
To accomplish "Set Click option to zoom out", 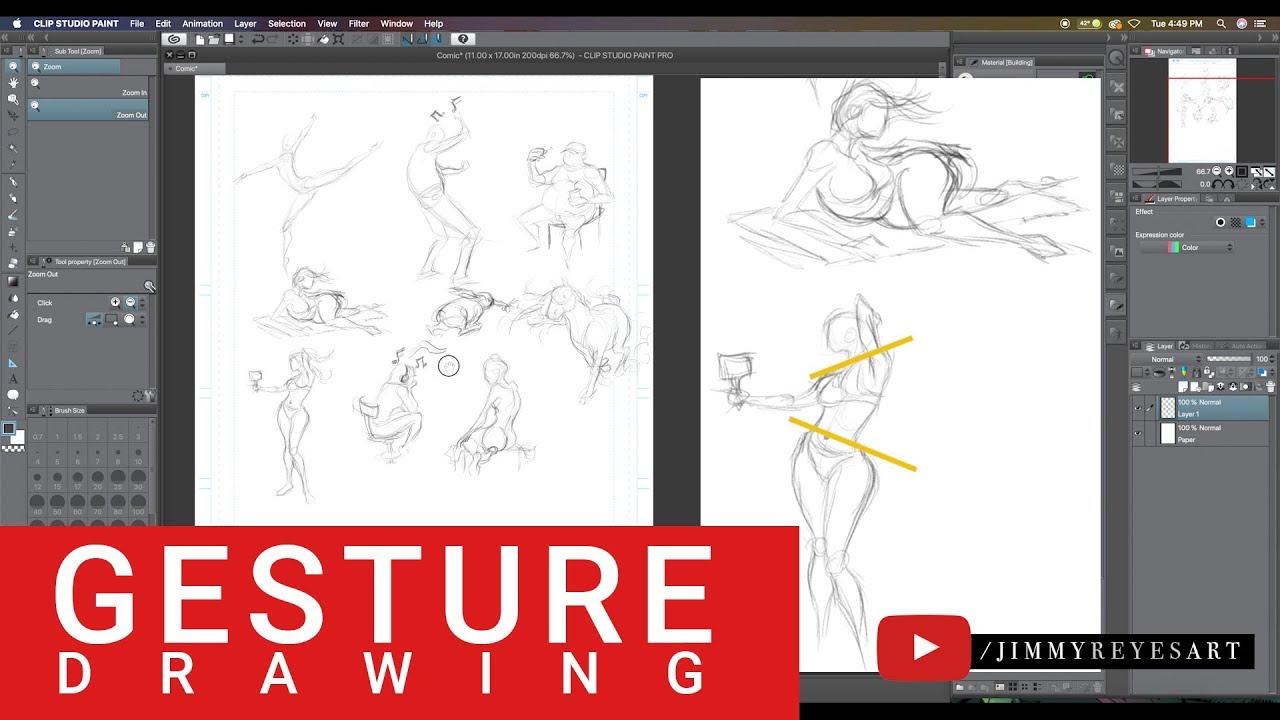I will tap(130, 302).
